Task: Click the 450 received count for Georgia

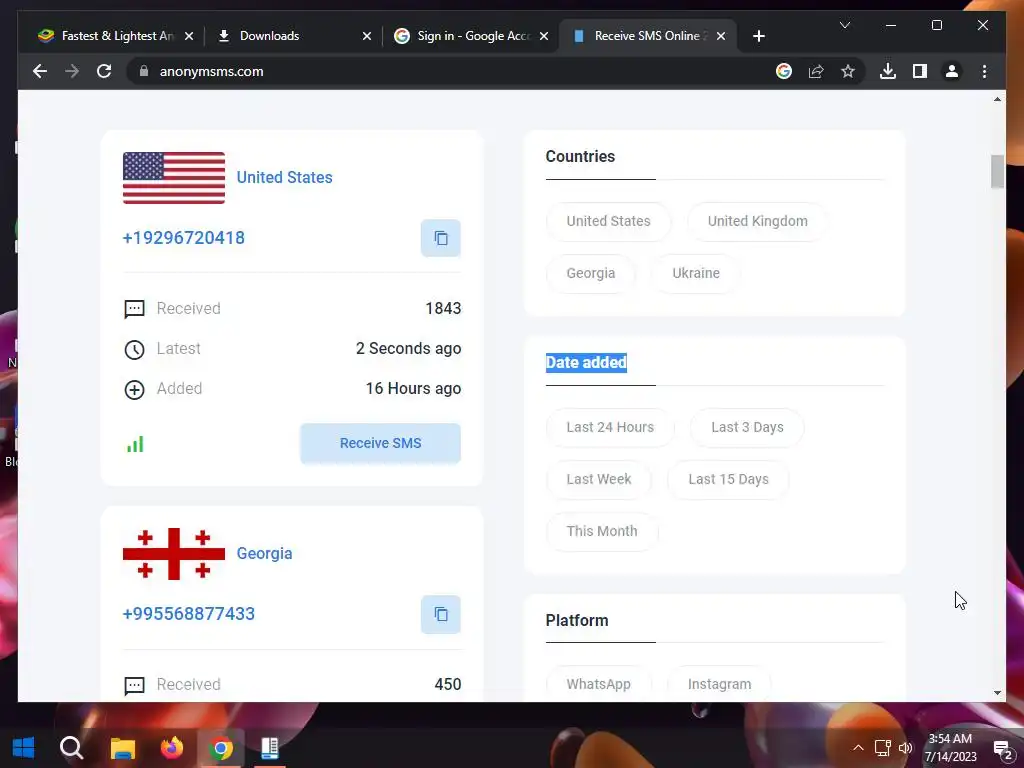Action: (447, 684)
